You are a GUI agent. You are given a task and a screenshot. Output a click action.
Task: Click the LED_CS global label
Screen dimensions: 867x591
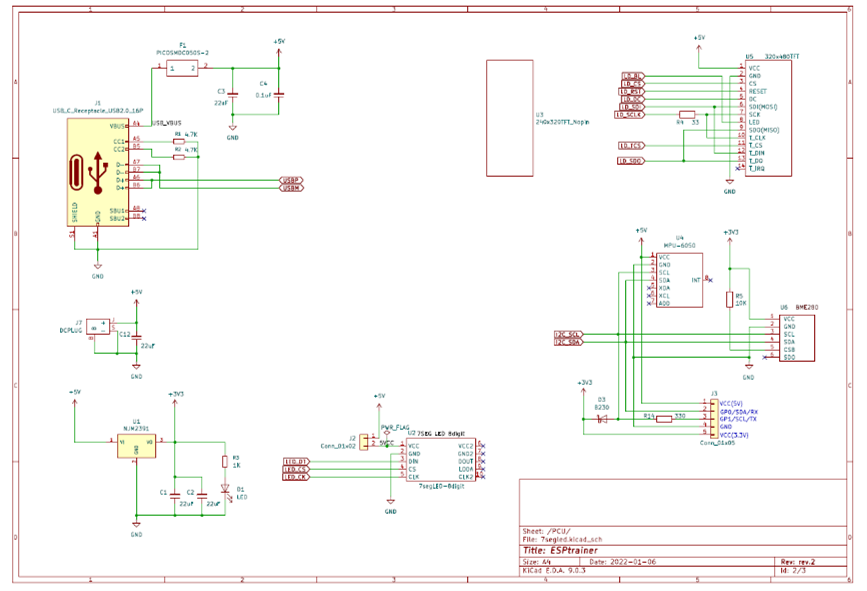tap(295, 469)
